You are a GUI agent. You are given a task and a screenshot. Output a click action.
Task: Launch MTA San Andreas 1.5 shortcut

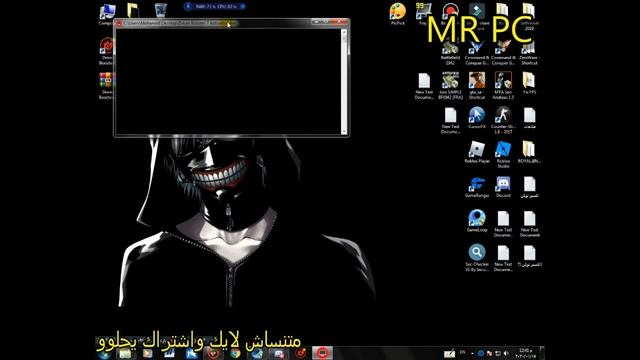503,85
